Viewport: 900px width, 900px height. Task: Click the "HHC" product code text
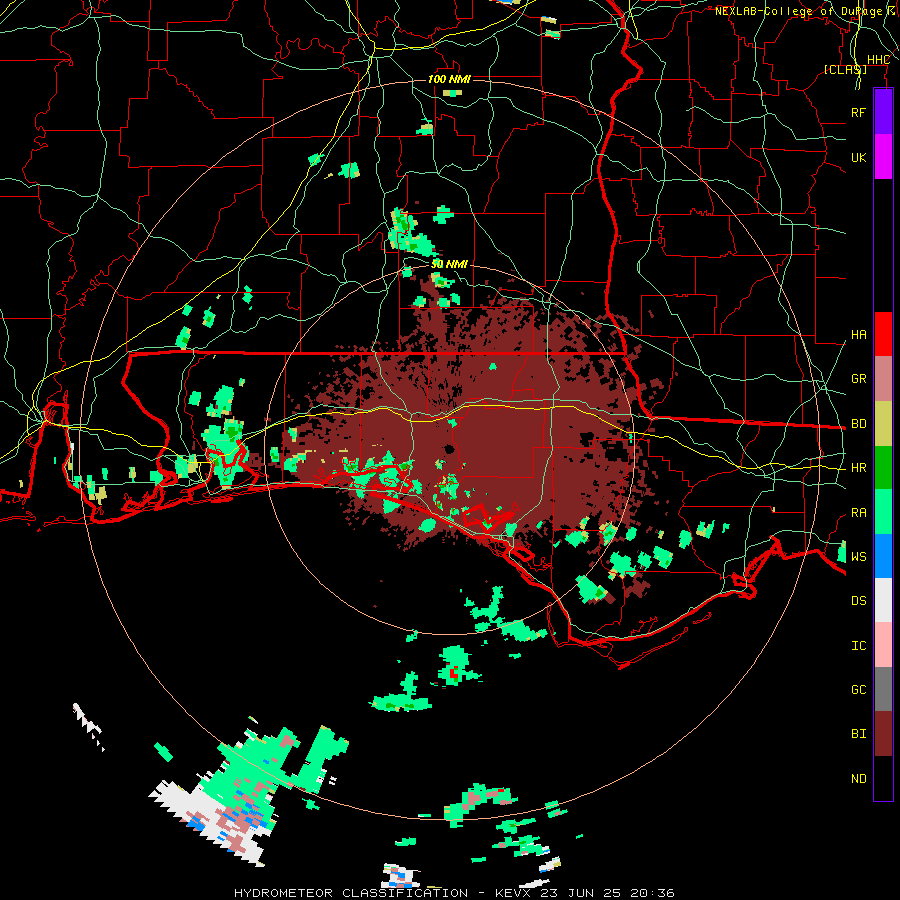click(878, 60)
